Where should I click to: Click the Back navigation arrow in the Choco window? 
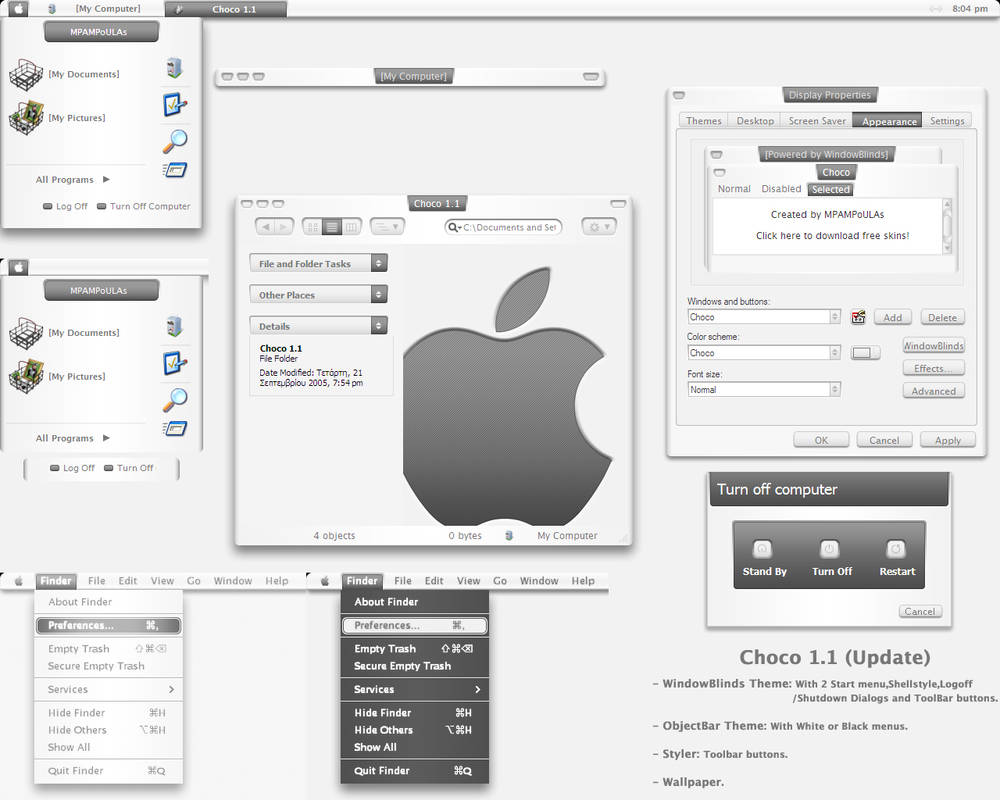pyautogui.click(x=266, y=226)
